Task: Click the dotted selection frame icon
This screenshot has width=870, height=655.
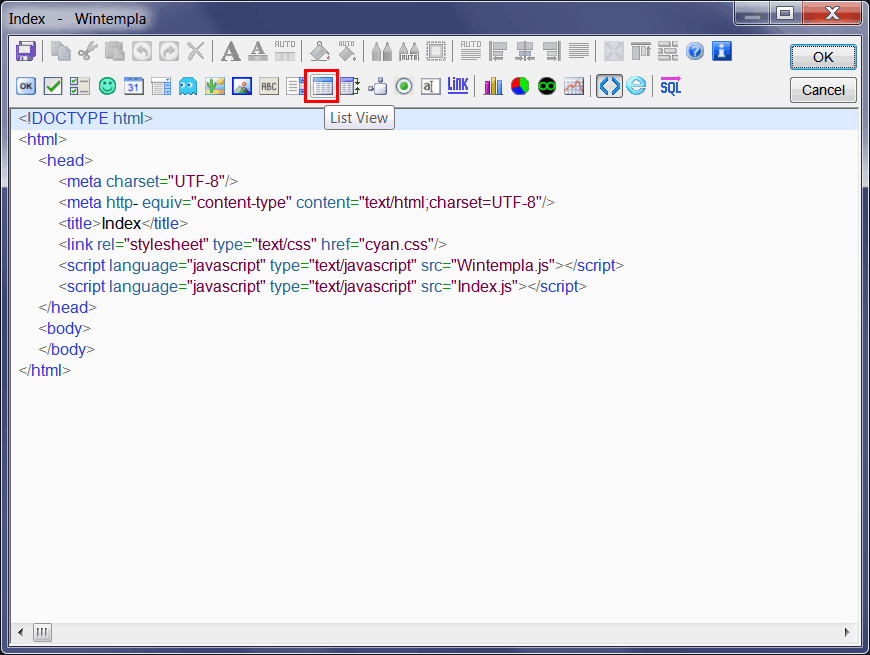Action: tap(436, 52)
